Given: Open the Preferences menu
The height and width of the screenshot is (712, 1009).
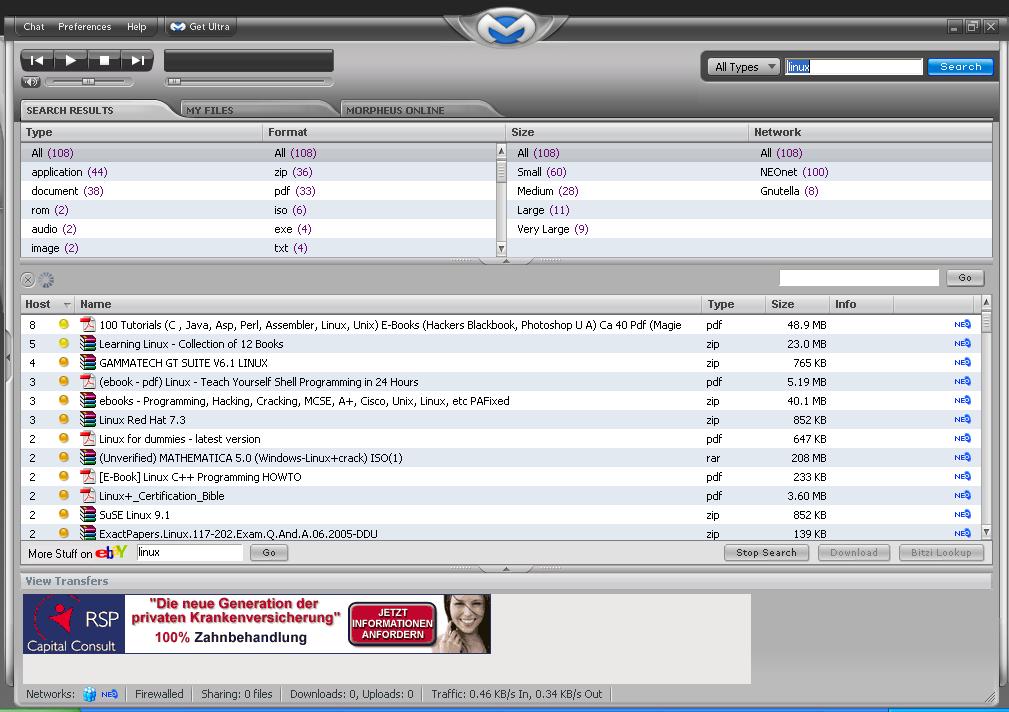Looking at the screenshot, I should click(84, 27).
